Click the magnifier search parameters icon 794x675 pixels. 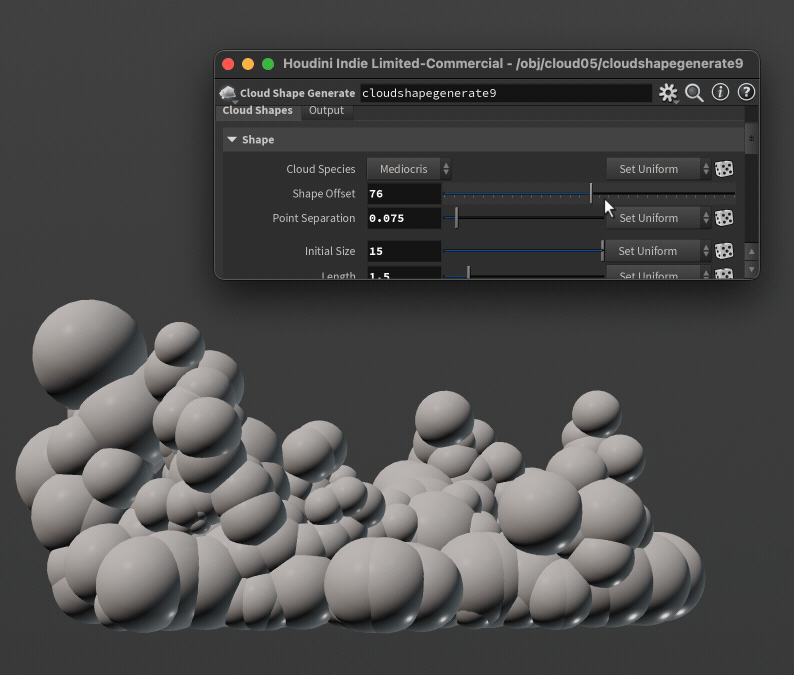[694, 93]
